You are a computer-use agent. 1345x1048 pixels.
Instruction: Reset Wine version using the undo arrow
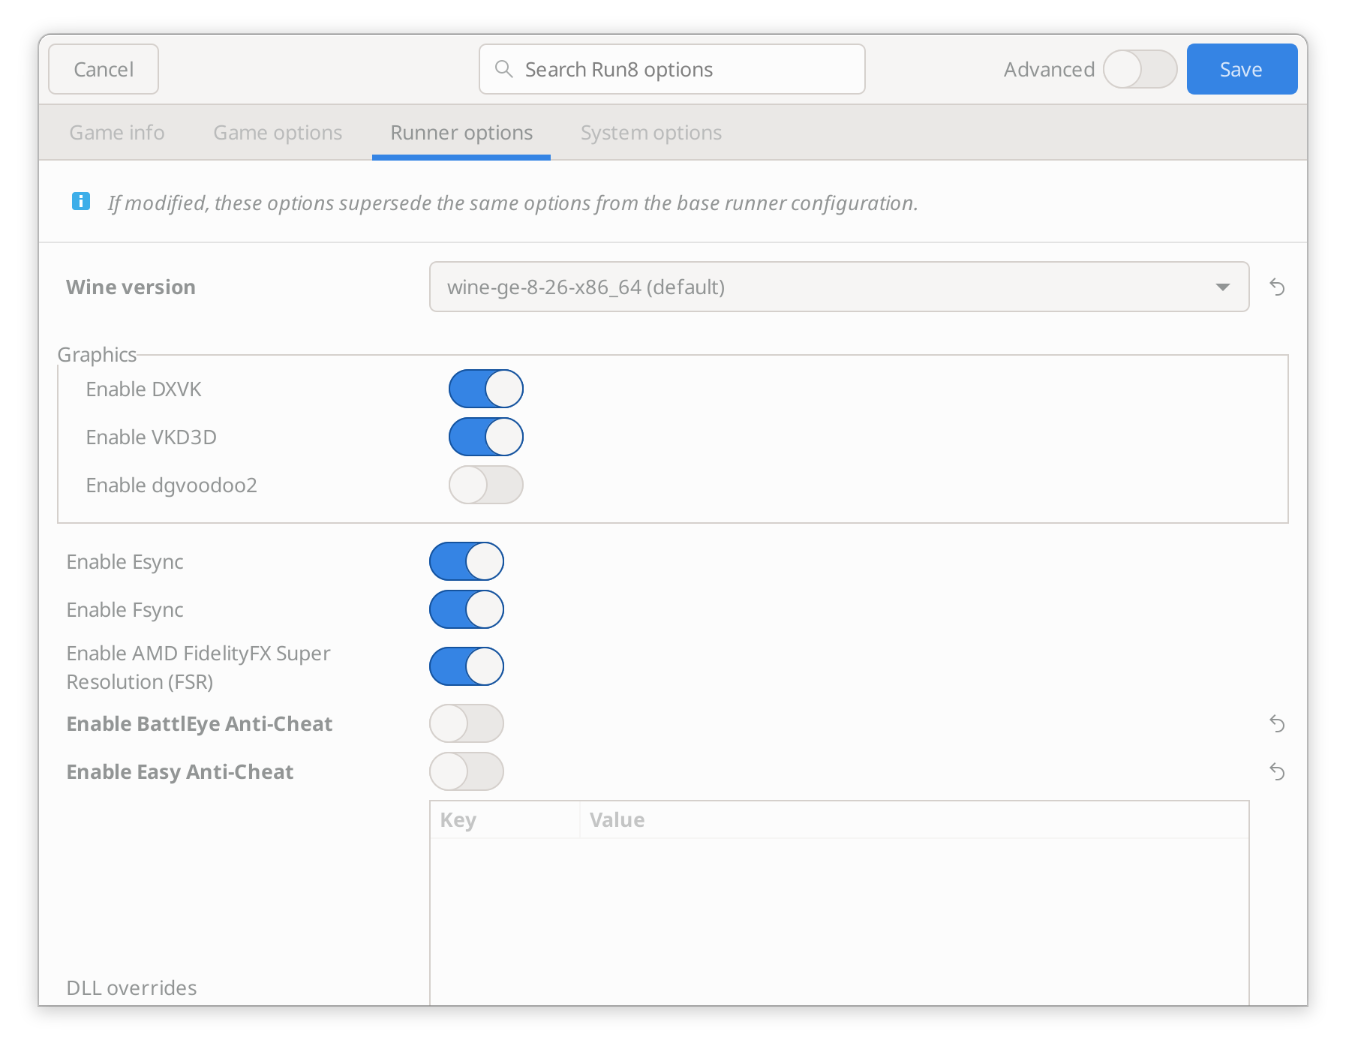coord(1276,287)
